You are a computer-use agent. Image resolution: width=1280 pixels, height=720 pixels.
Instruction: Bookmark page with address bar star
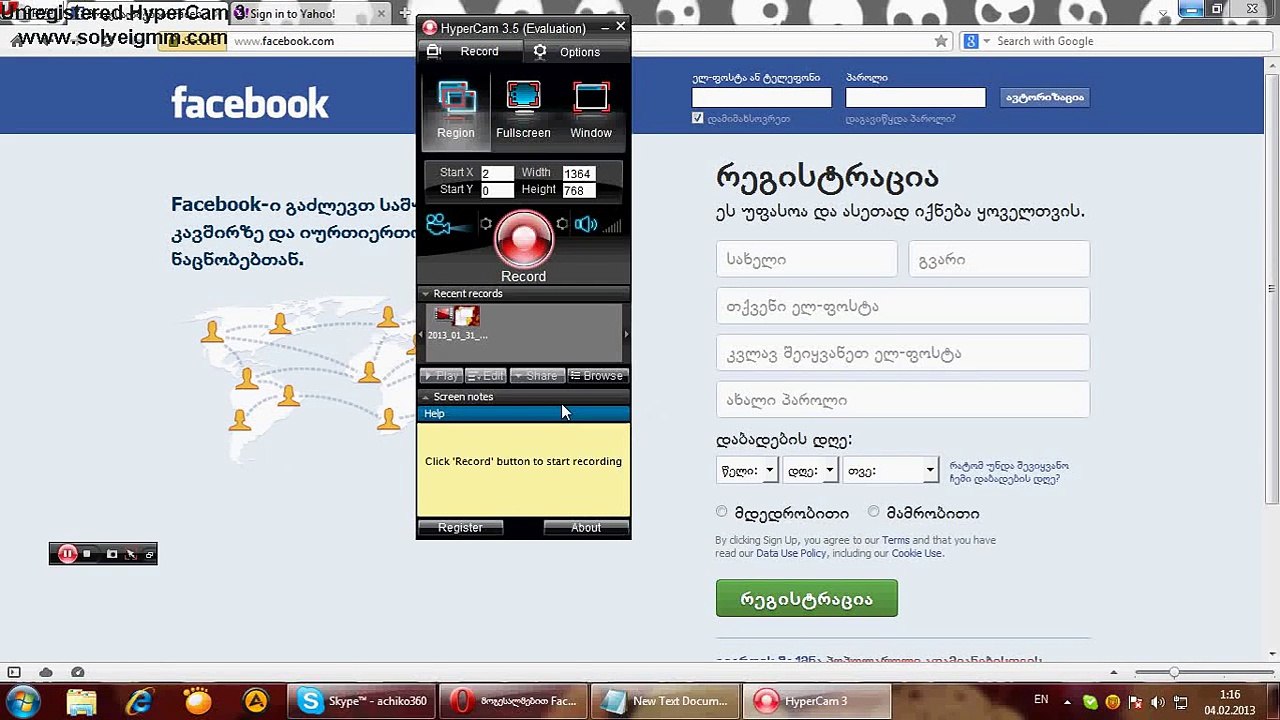click(941, 41)
